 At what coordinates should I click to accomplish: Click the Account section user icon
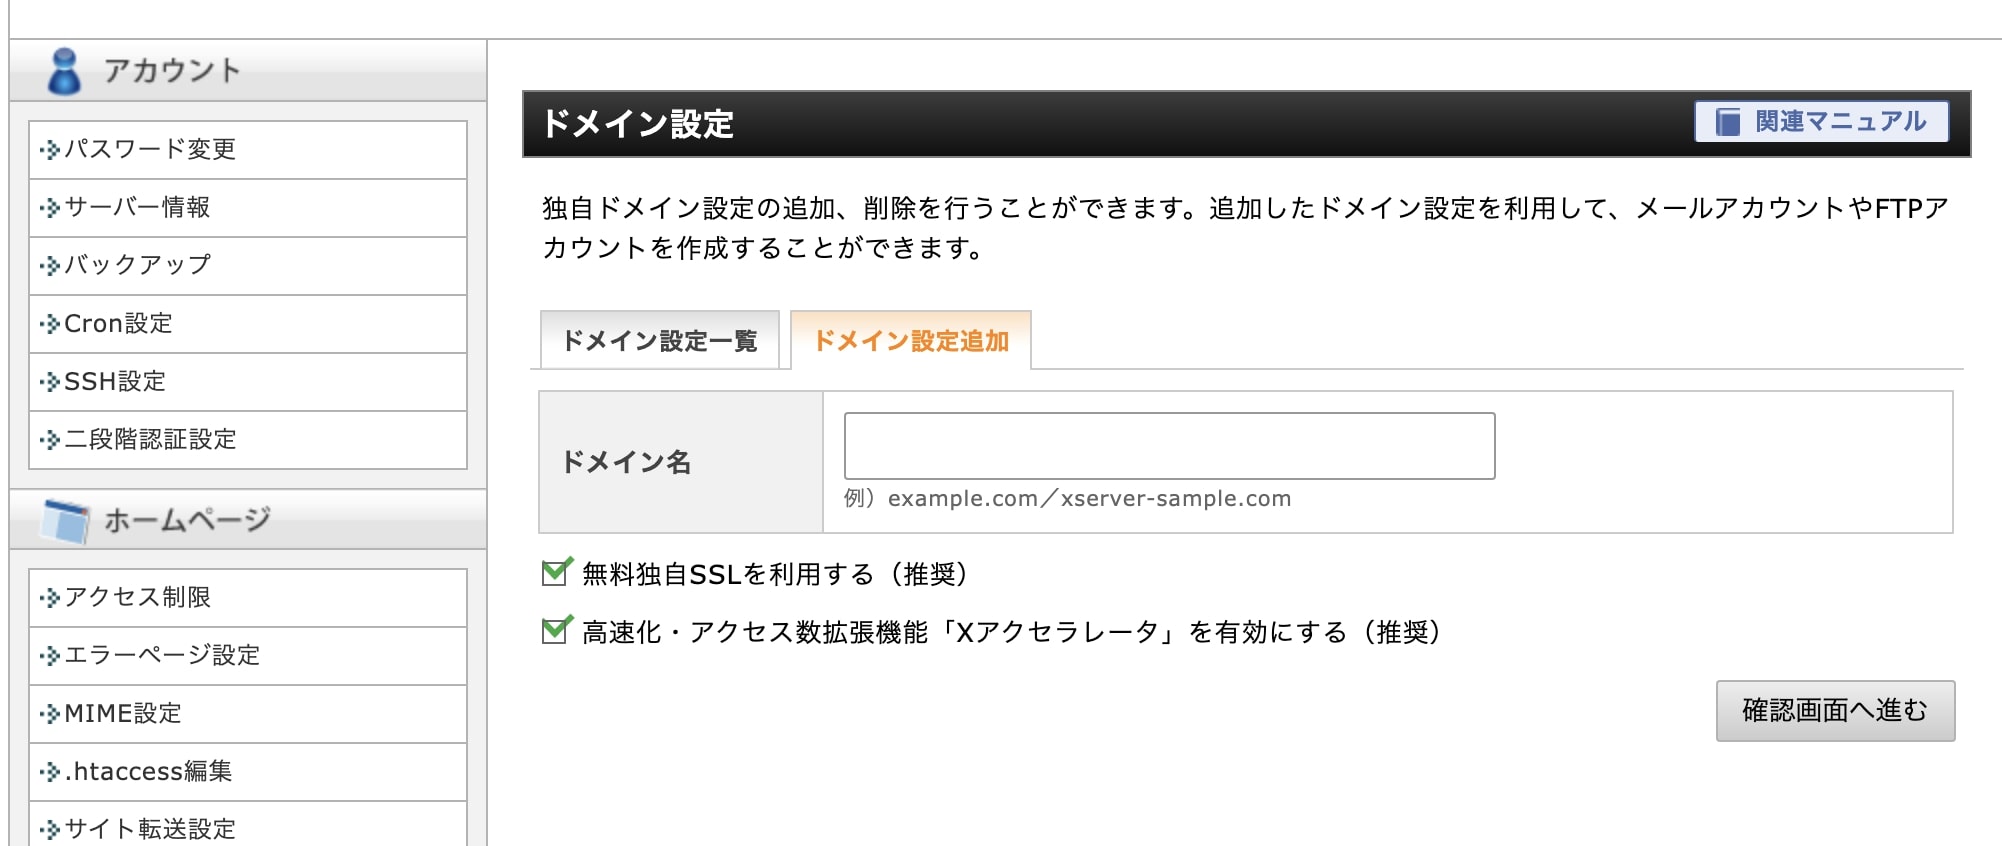click(x=65, y=71)
